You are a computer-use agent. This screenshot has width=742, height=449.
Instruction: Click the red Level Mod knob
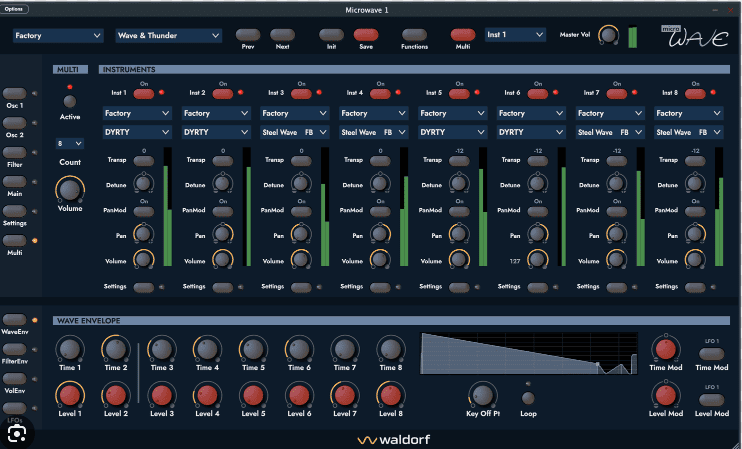[666, 395]
